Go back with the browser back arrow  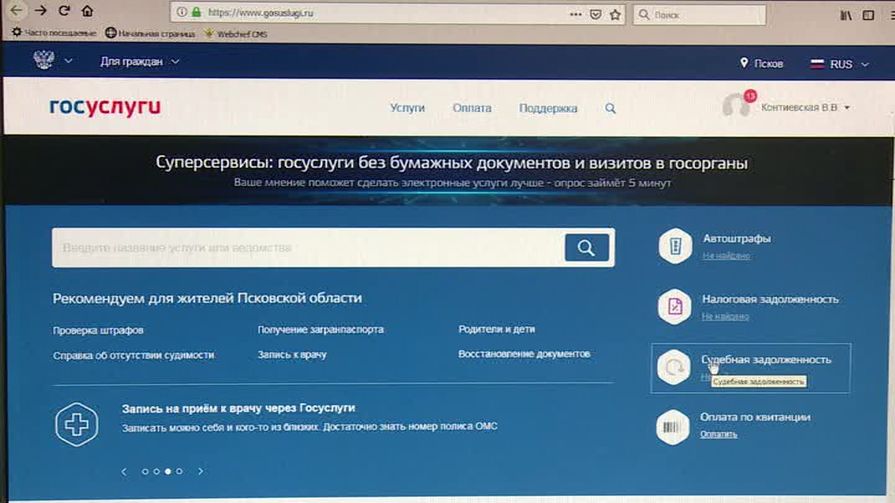click(17, 10)
